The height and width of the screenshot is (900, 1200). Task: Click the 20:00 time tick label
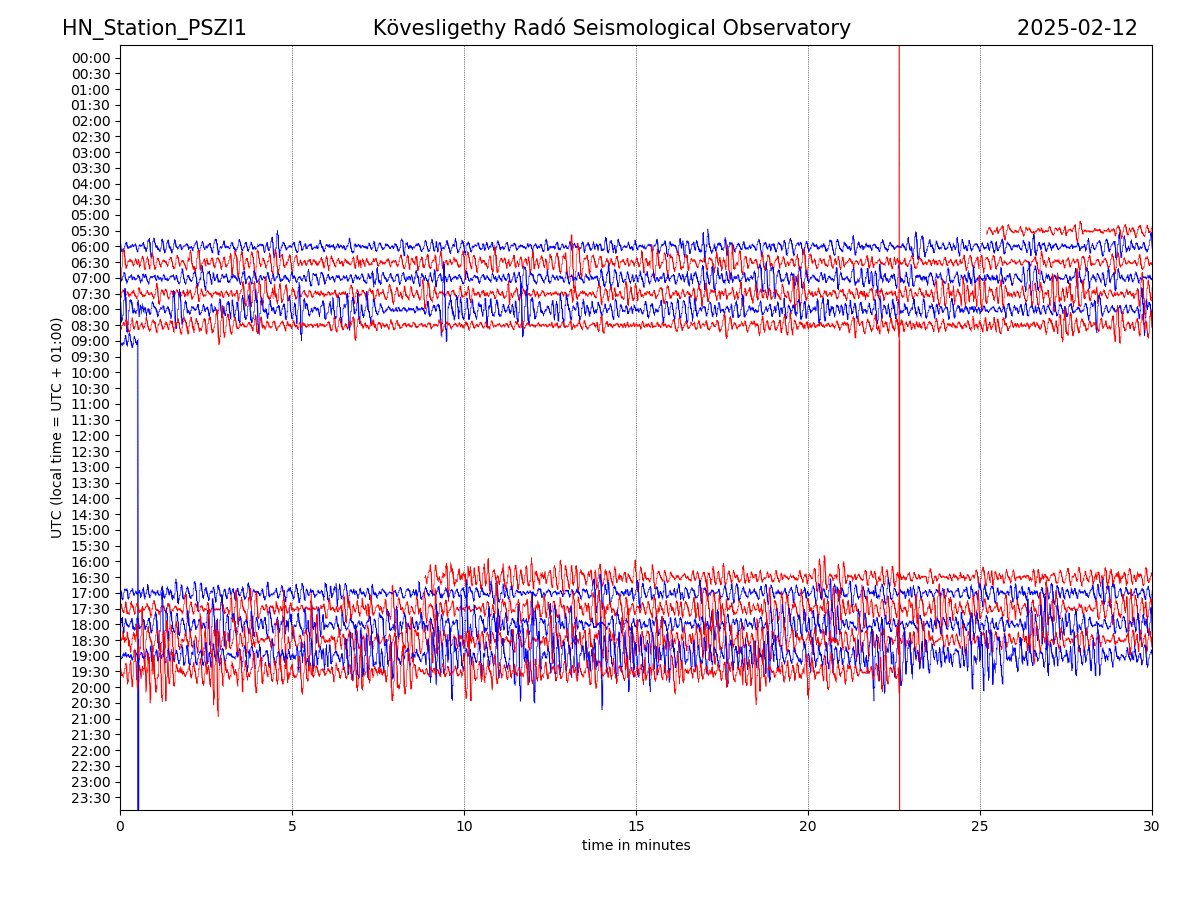click(90, 688)
